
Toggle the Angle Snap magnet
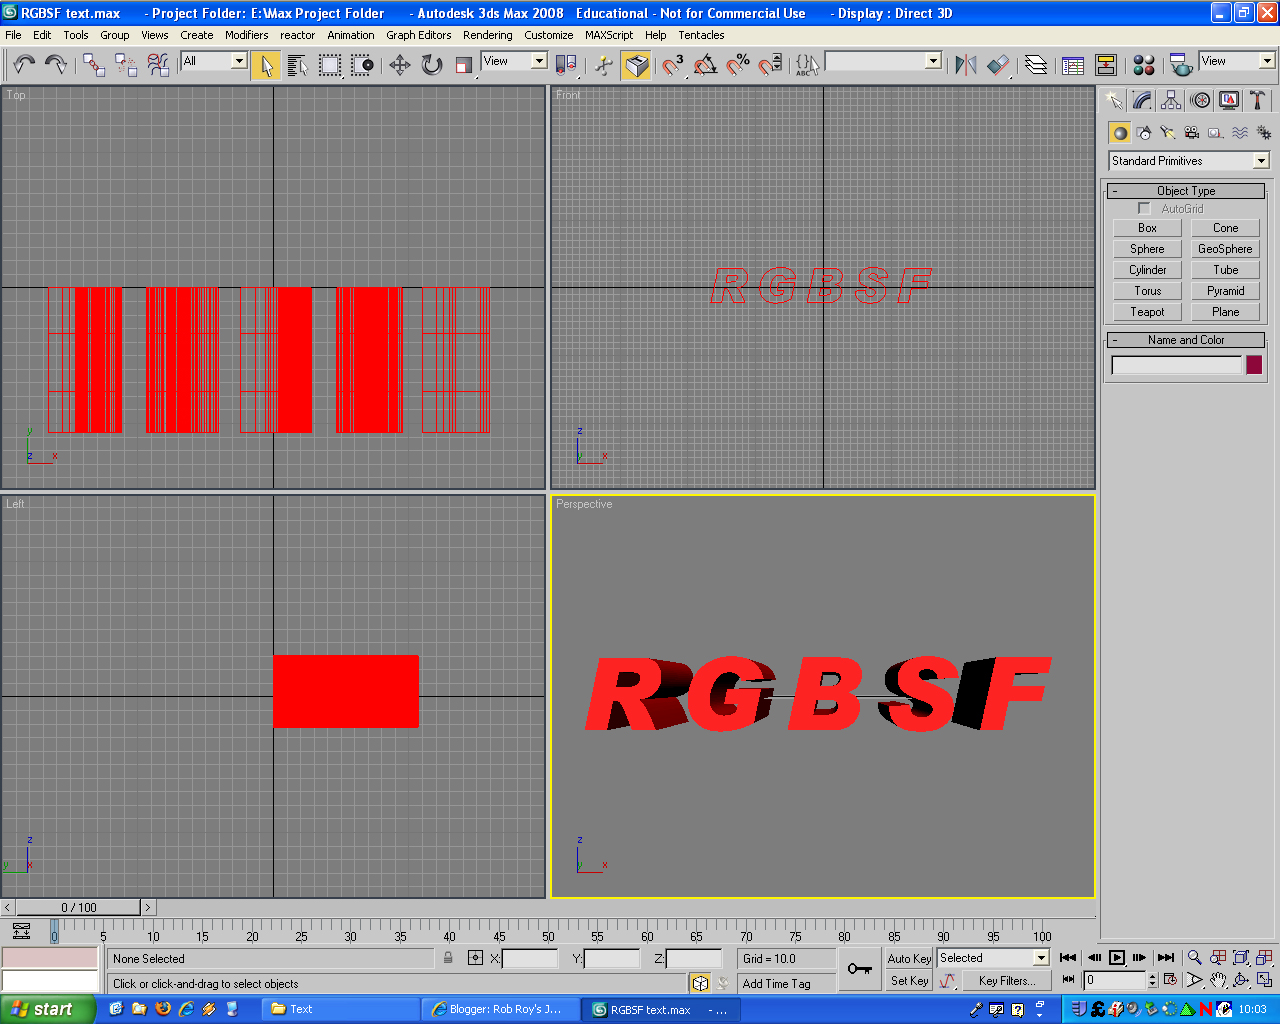tap(706, 65)
